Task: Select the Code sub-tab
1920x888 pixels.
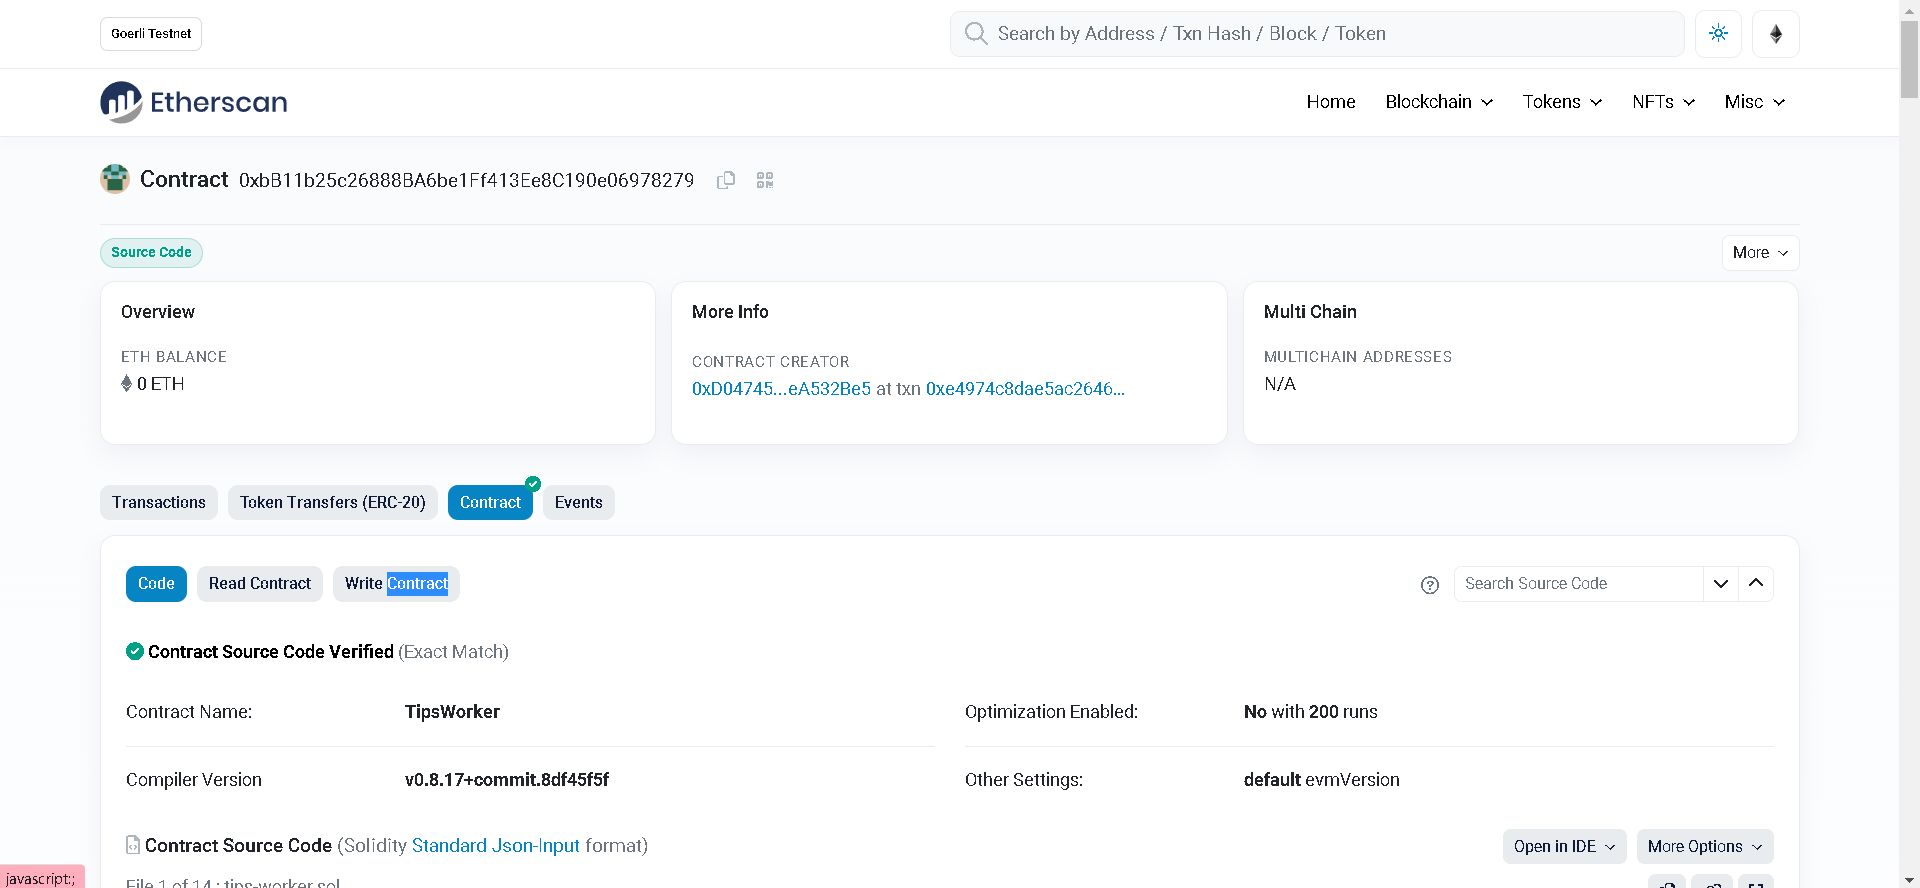Action: tap(156, 584)
